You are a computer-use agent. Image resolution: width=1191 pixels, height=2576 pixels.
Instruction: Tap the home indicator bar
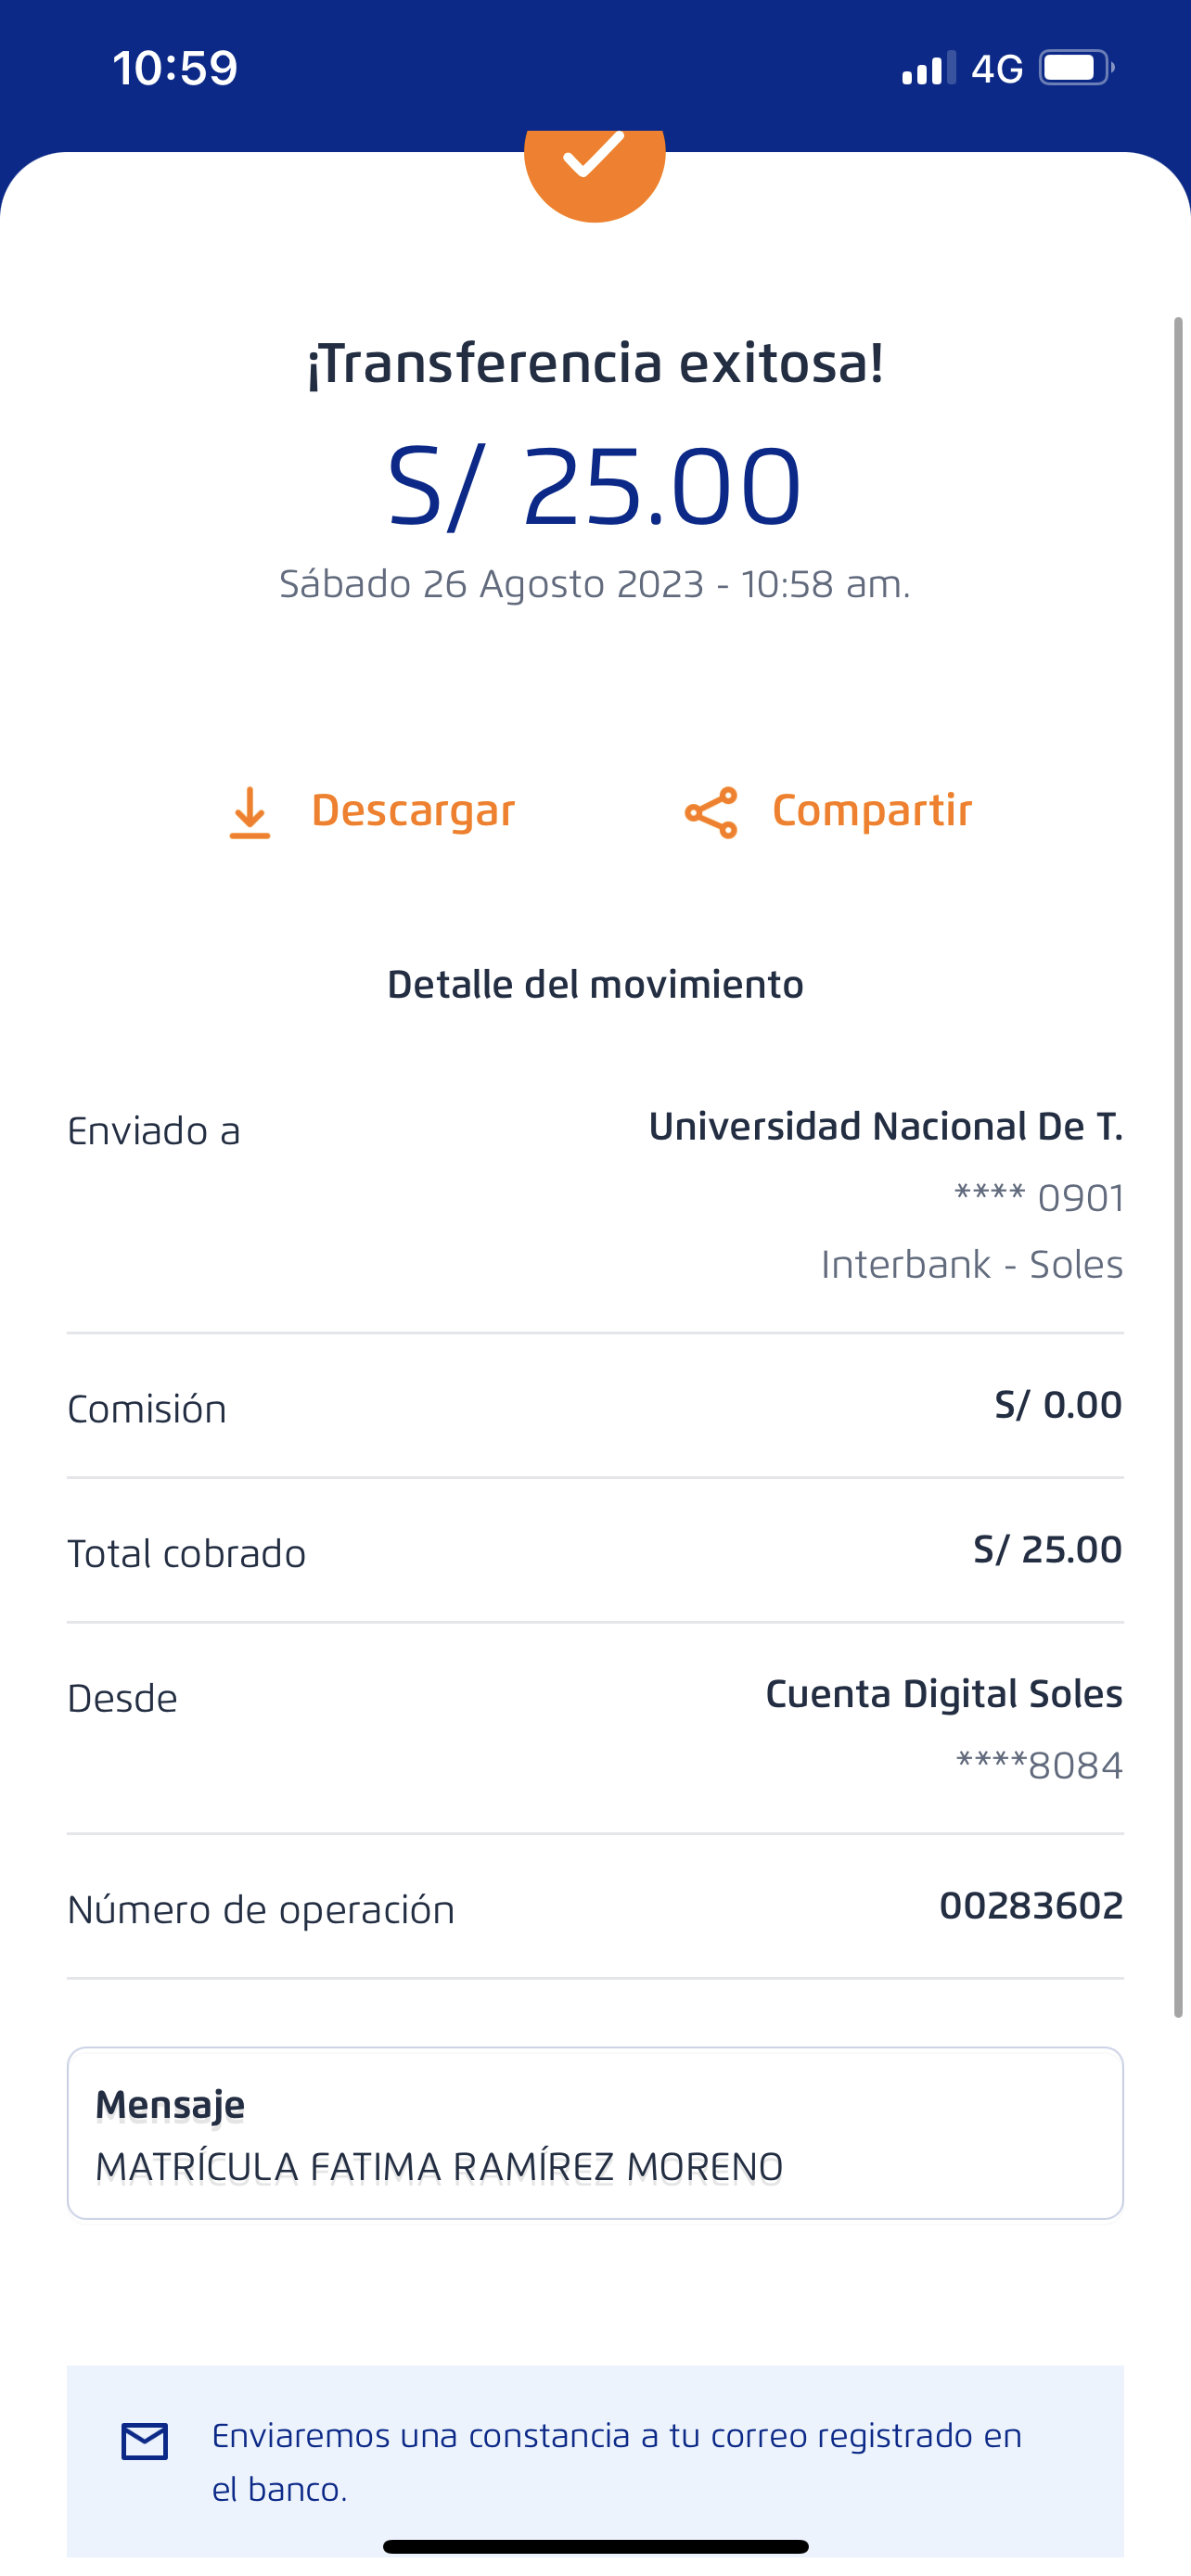tap(595, 2547)
